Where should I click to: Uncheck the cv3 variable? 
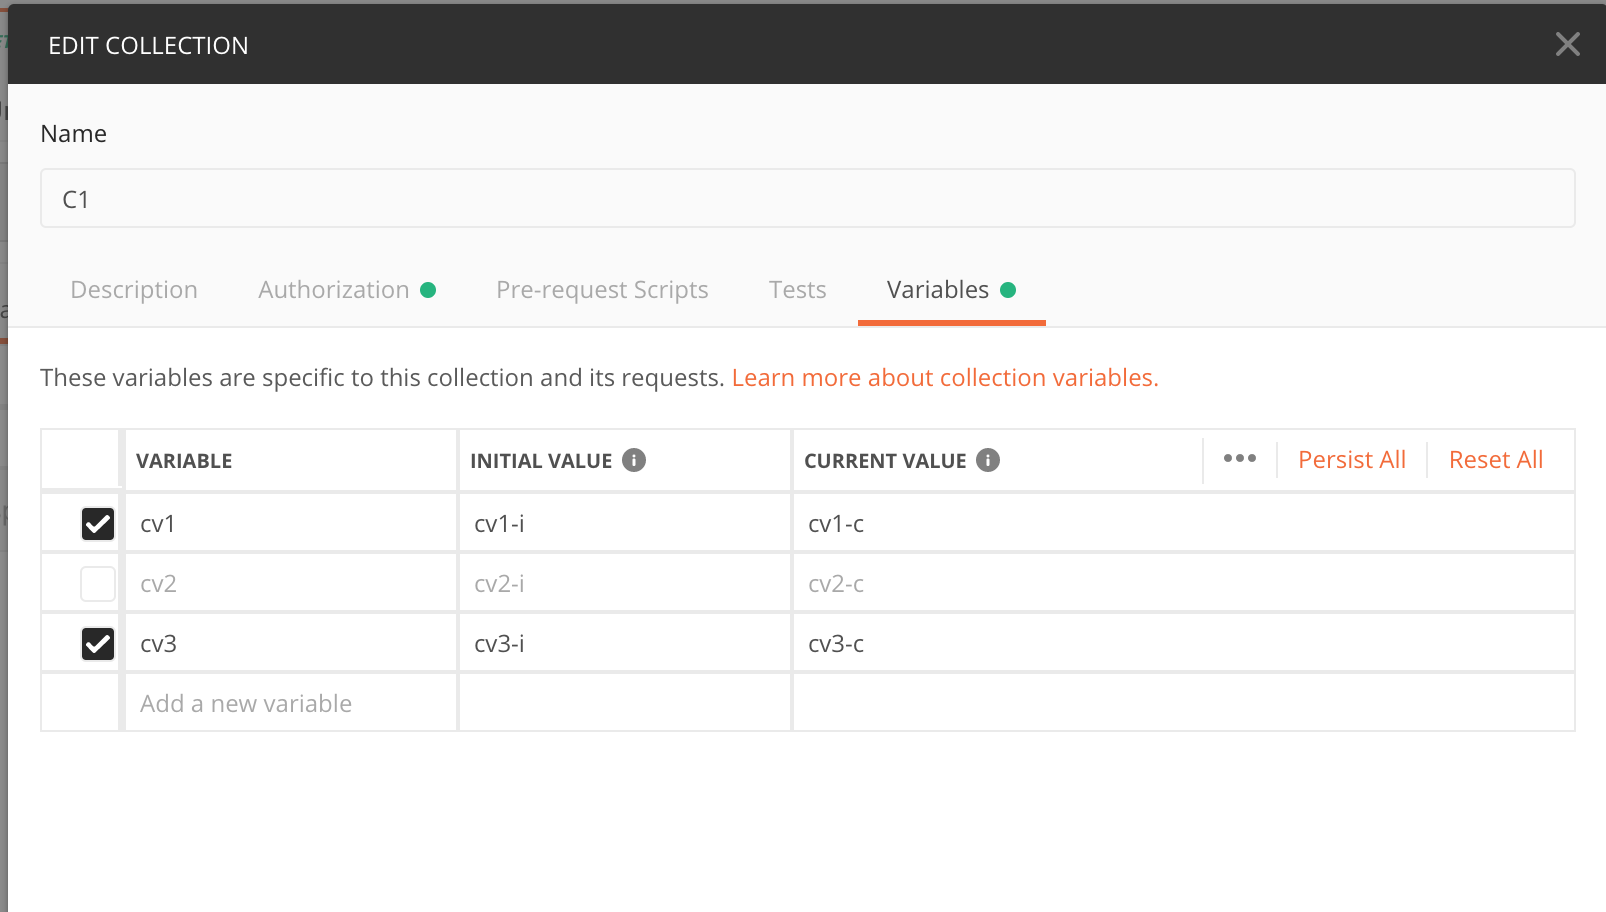(96, 643)
